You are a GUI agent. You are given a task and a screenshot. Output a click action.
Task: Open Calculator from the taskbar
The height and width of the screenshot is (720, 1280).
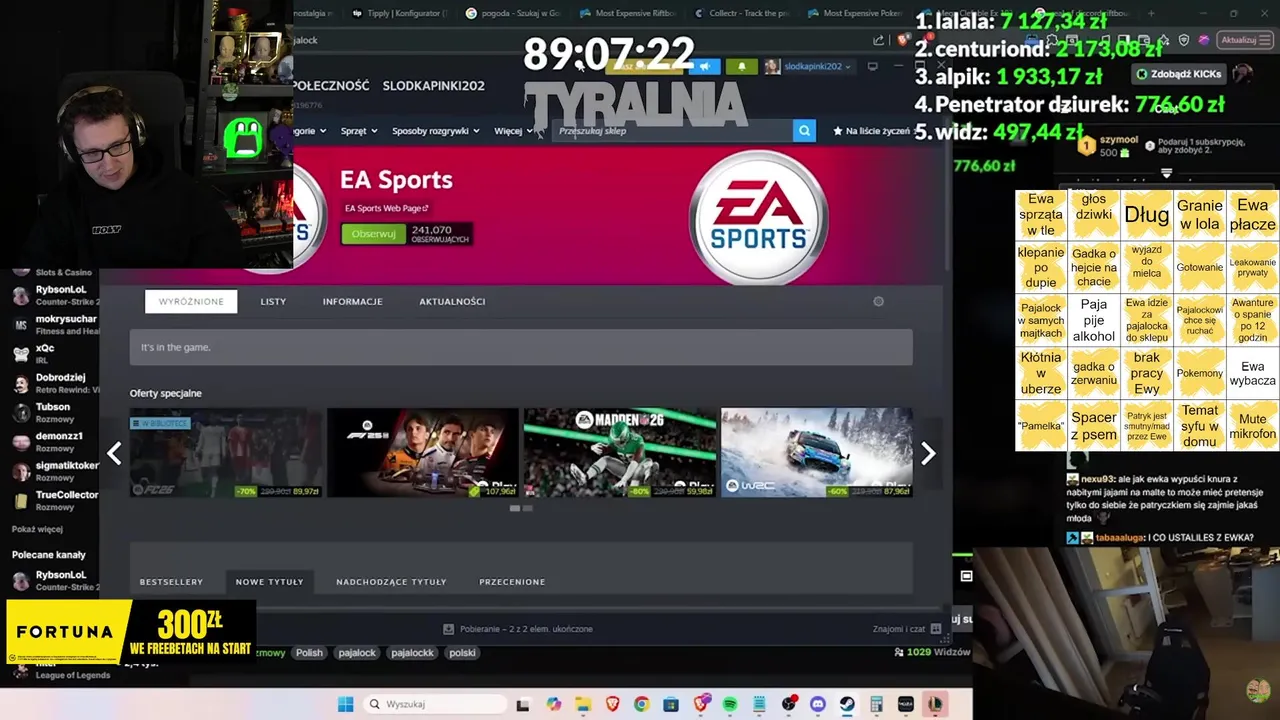pyautogui.click(x=876, y=704)
